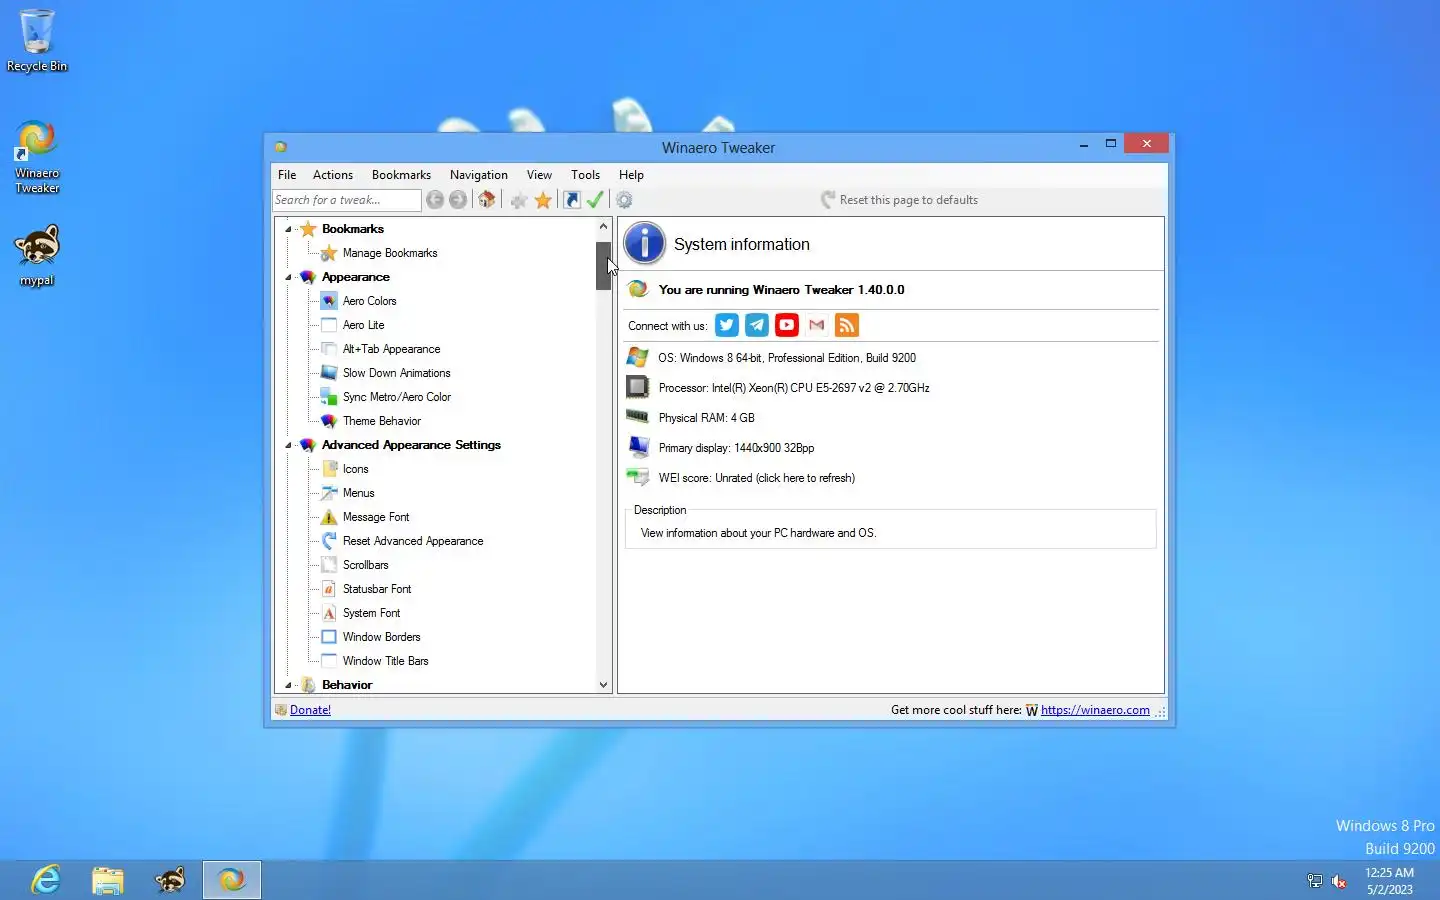Open Internet Explorer from taskbar
The width and height of the screenshot is (1440, 900).
click(46, 880)
